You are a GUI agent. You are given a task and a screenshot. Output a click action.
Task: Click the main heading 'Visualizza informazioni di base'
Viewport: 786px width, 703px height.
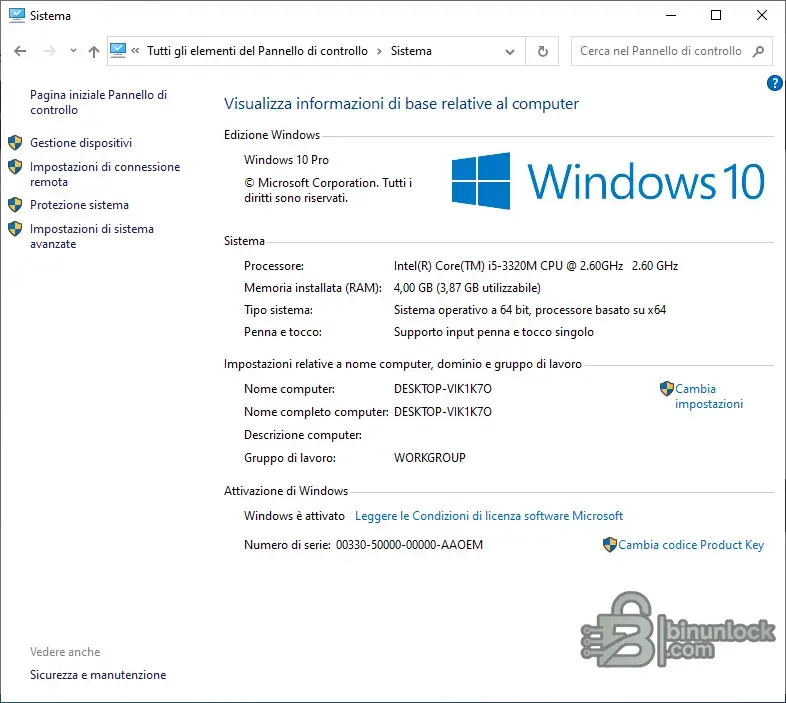pyautogui.click(x=401, y=103)
